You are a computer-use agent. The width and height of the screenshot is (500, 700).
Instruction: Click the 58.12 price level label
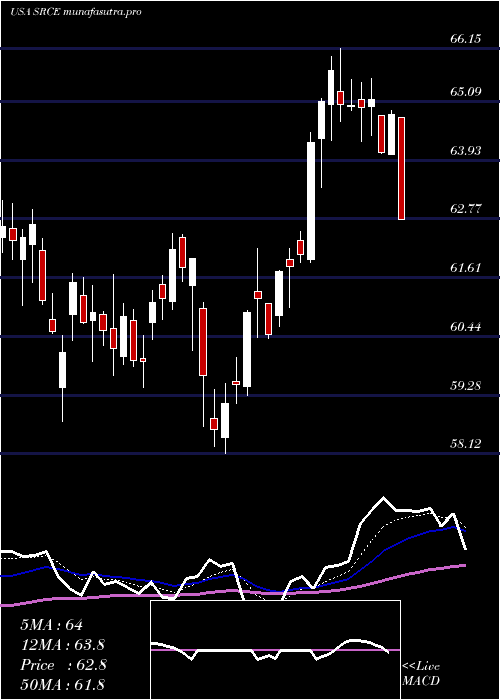(466, 444)
